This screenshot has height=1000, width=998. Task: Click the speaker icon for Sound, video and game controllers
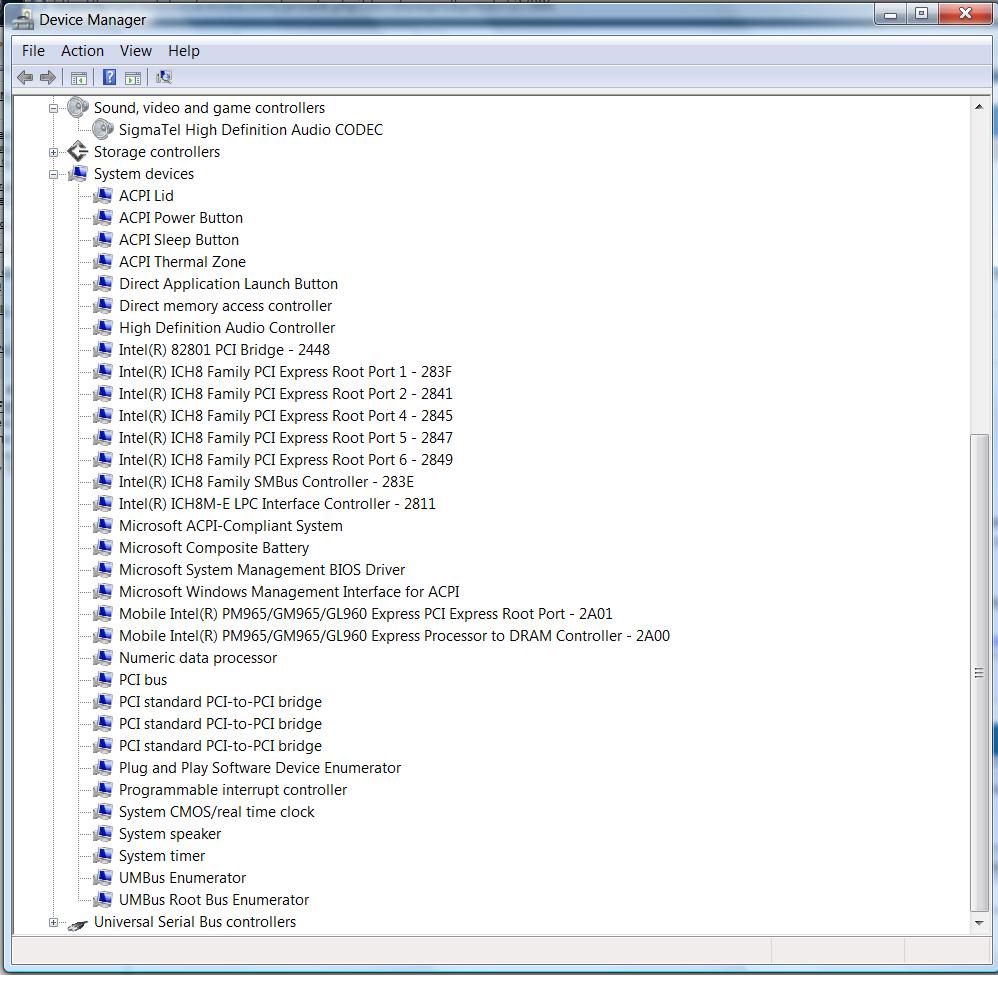pos(78,107)
